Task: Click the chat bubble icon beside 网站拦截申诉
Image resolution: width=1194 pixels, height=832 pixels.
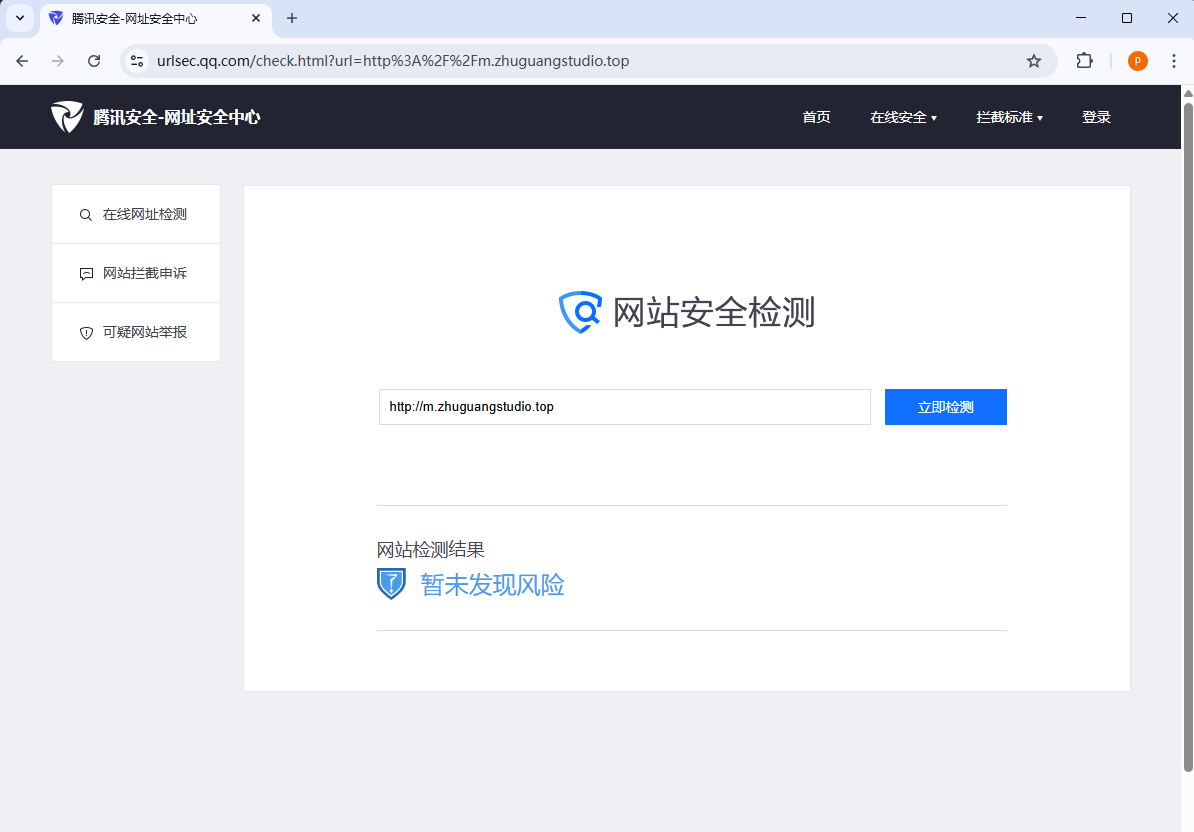Action: click(86, 274)
